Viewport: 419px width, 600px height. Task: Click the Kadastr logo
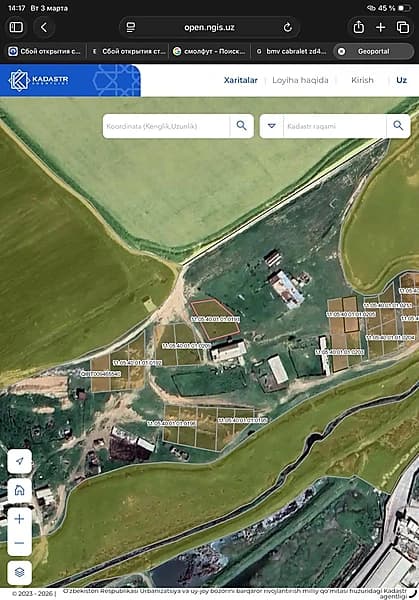(38, 80)
